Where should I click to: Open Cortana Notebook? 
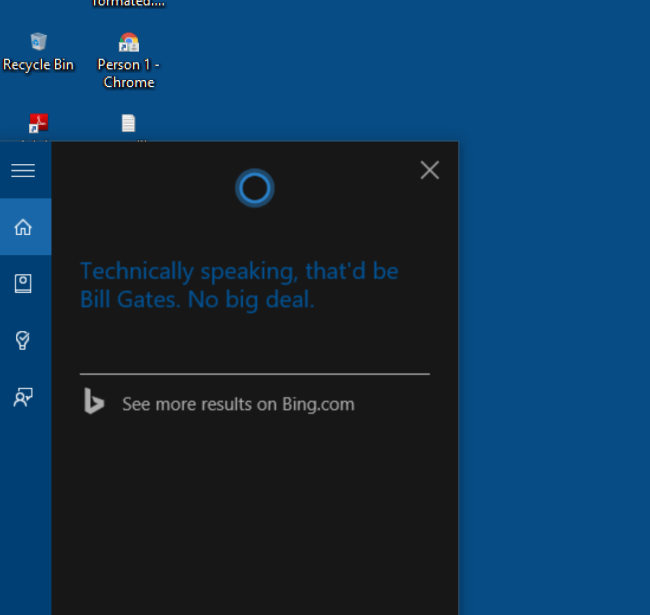pyautogui.click(x=23, y=283)
